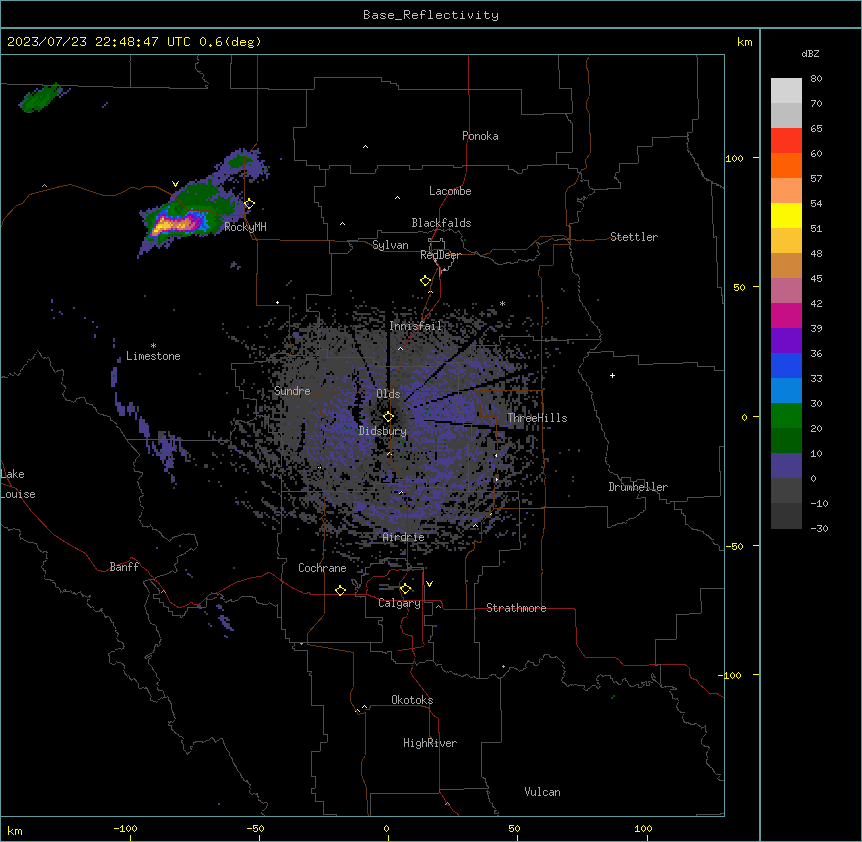Click the km unit label in the bottom-left corner
Viewport: 862px width, 842px height.
pos(14,831)
